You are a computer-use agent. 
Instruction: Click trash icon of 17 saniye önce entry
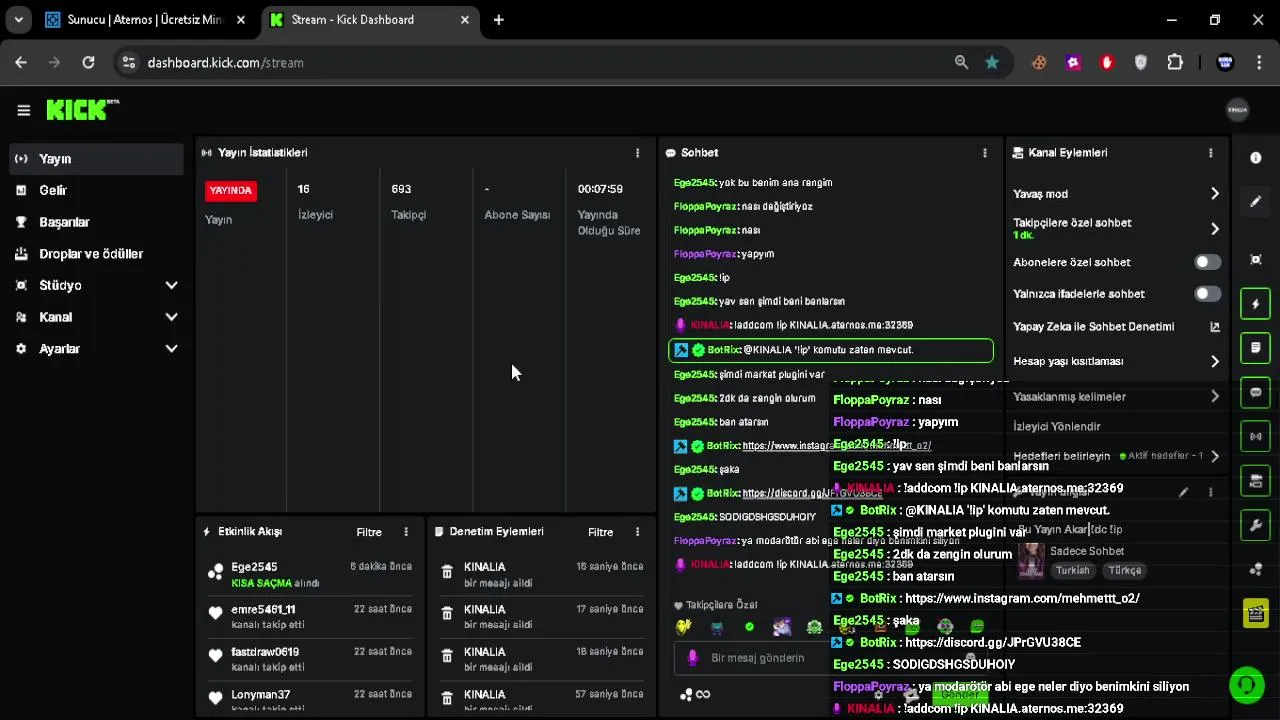[x=447, y=615]
